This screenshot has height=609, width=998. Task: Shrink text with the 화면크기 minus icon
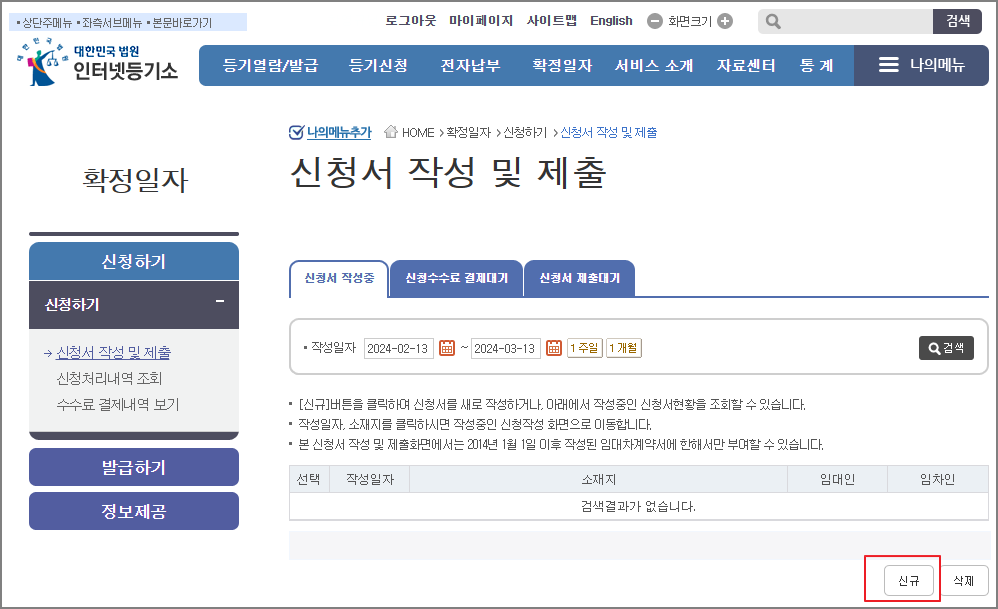656,20
